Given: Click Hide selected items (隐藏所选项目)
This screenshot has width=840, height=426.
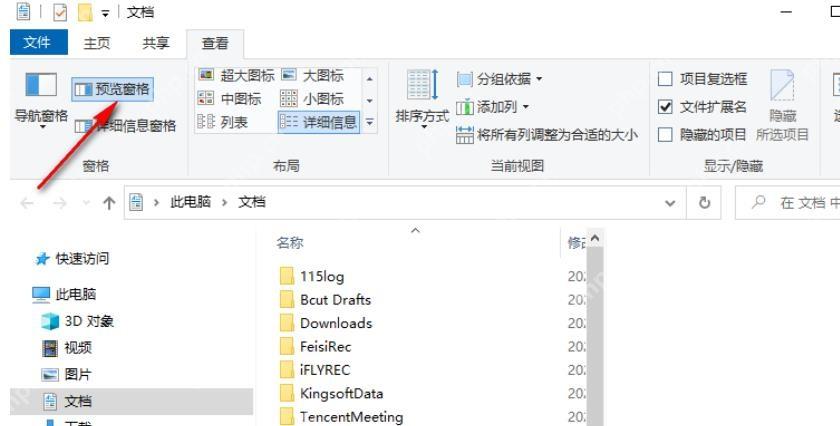Looking at the screenshot, I should pyautogui.click(x=782, y=106).
